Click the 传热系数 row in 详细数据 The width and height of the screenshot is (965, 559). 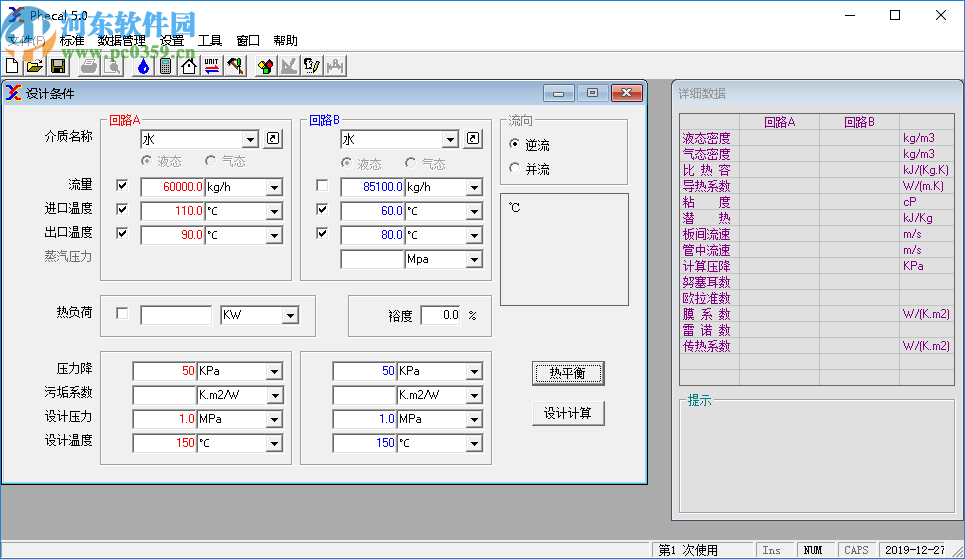pos(817,346)
